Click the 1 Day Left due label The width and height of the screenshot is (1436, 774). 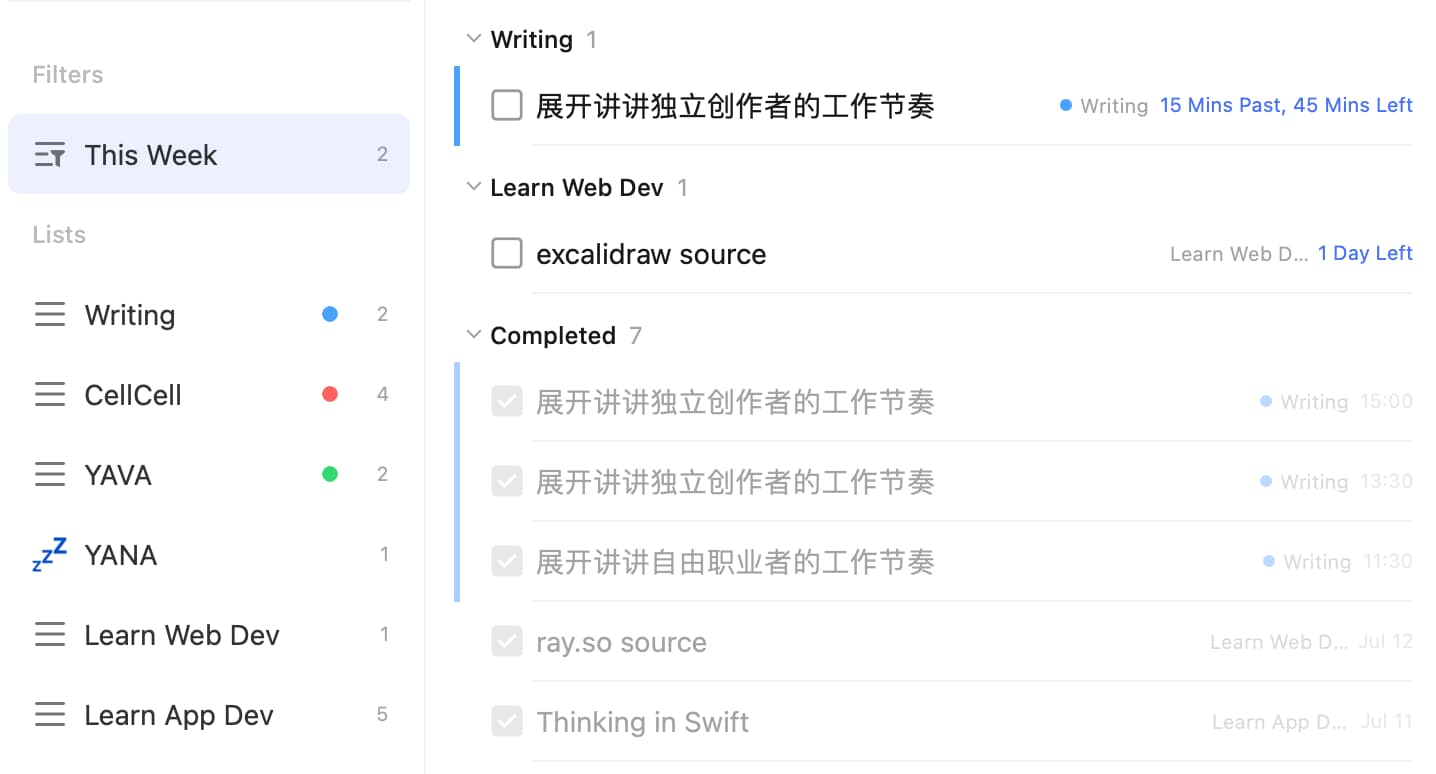[x=1365, y=253]
